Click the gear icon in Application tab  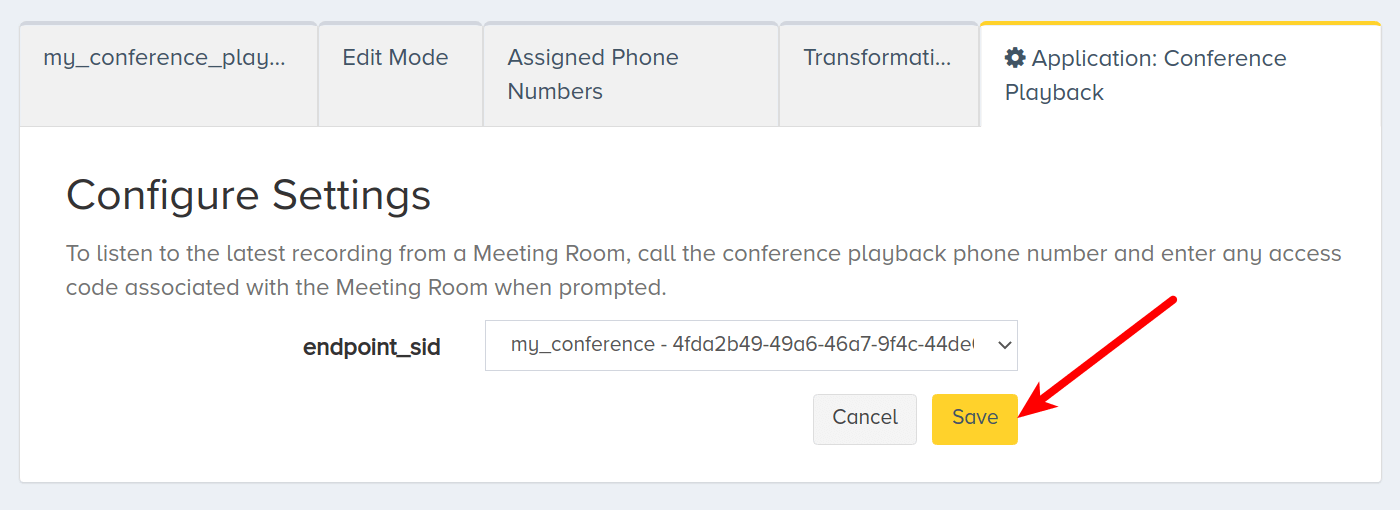tap(1015, 58)
